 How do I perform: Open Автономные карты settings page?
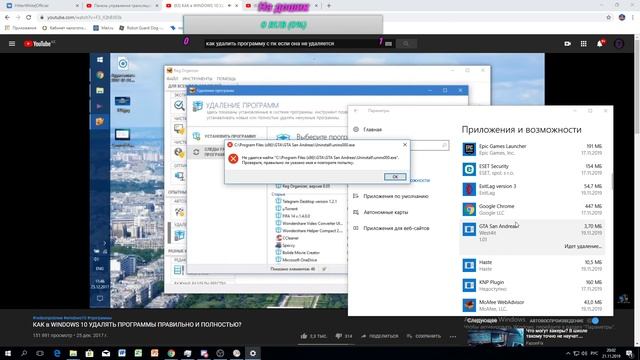click(x=380, y=212)
